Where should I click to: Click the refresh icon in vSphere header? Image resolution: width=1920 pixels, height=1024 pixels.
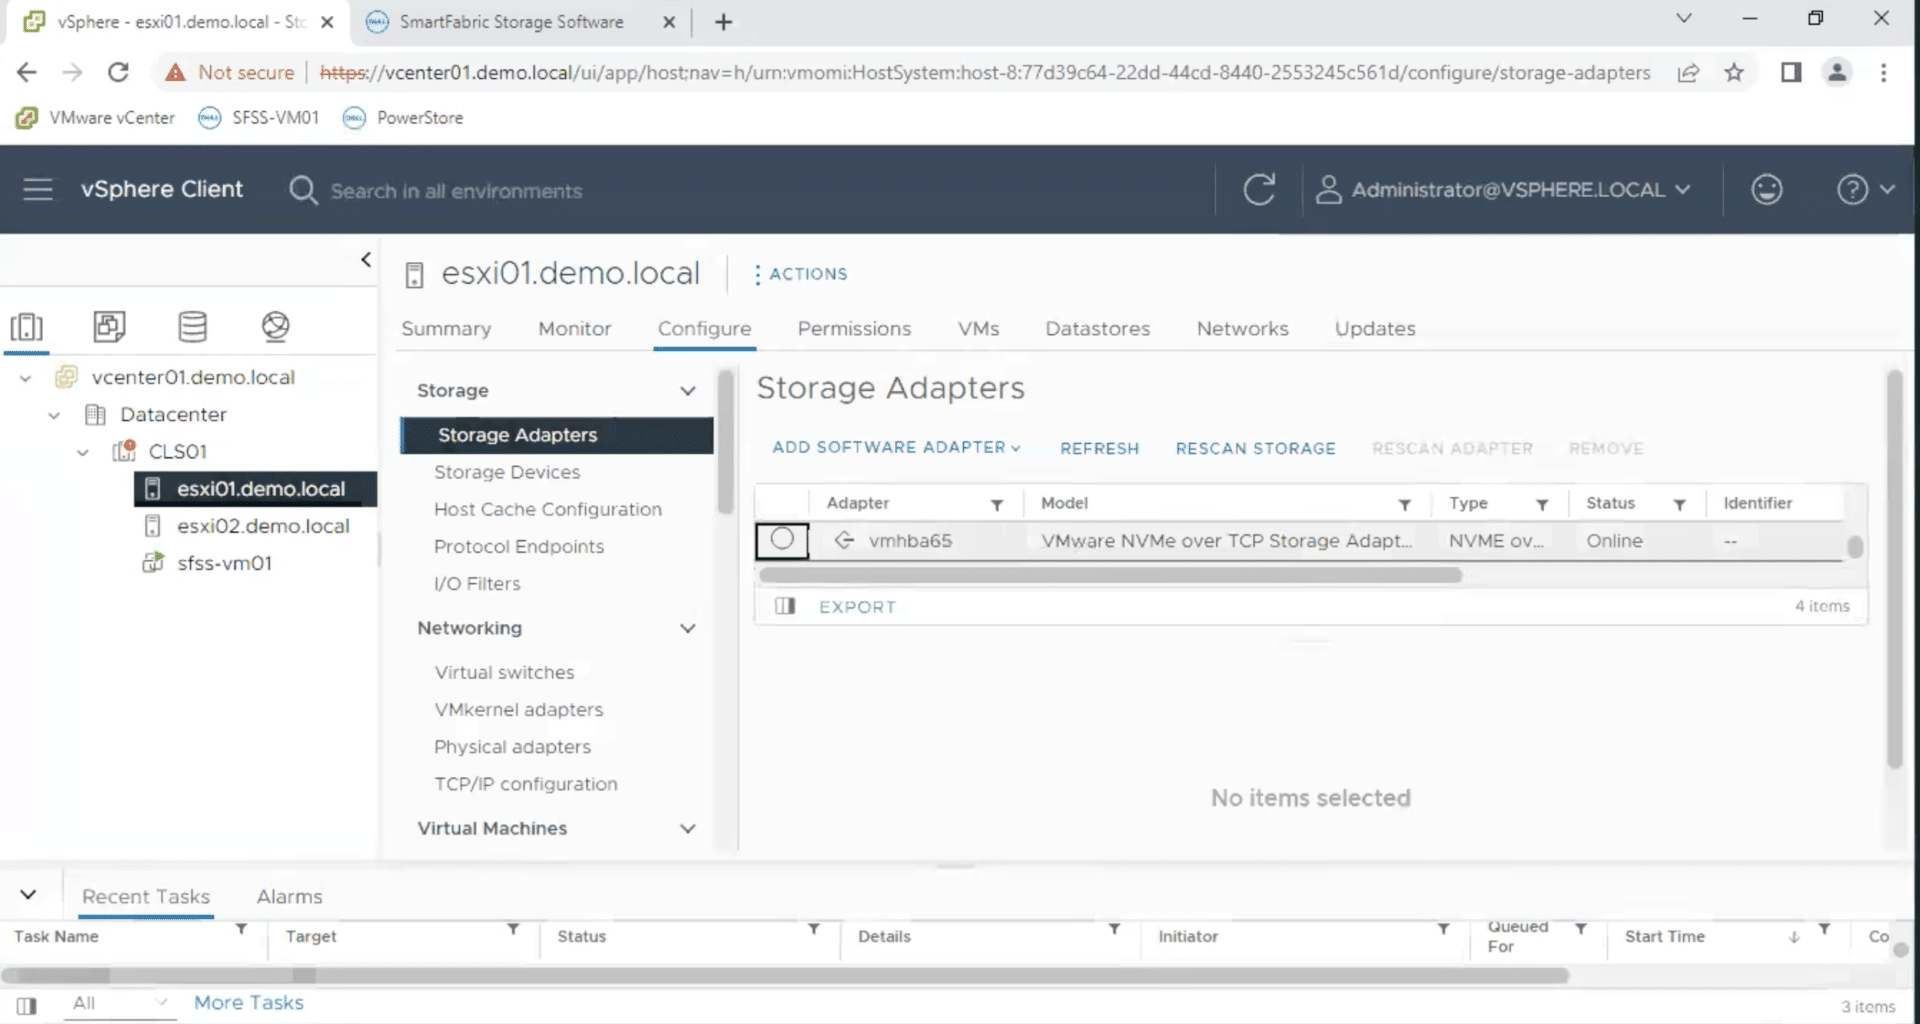pos(1259,189)
